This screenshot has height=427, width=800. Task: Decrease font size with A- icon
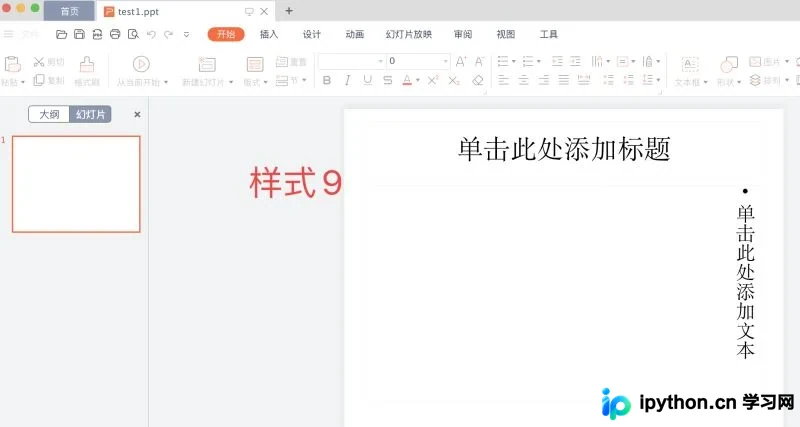tap(480, 61)
